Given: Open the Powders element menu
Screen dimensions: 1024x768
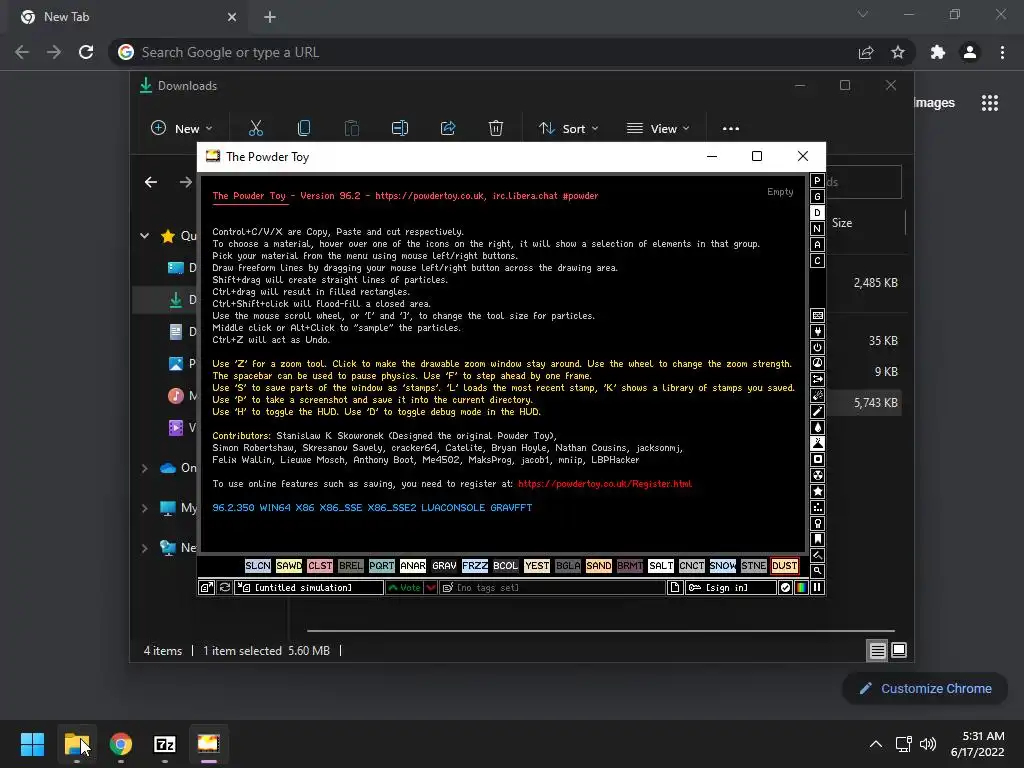Looking at the screenshot, I should click(817, 443).
